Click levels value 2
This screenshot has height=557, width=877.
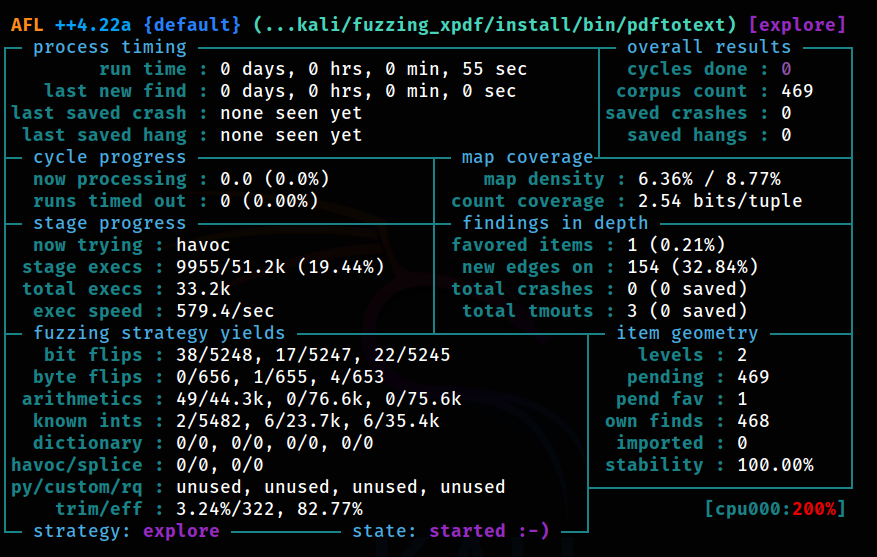point(742,355)
